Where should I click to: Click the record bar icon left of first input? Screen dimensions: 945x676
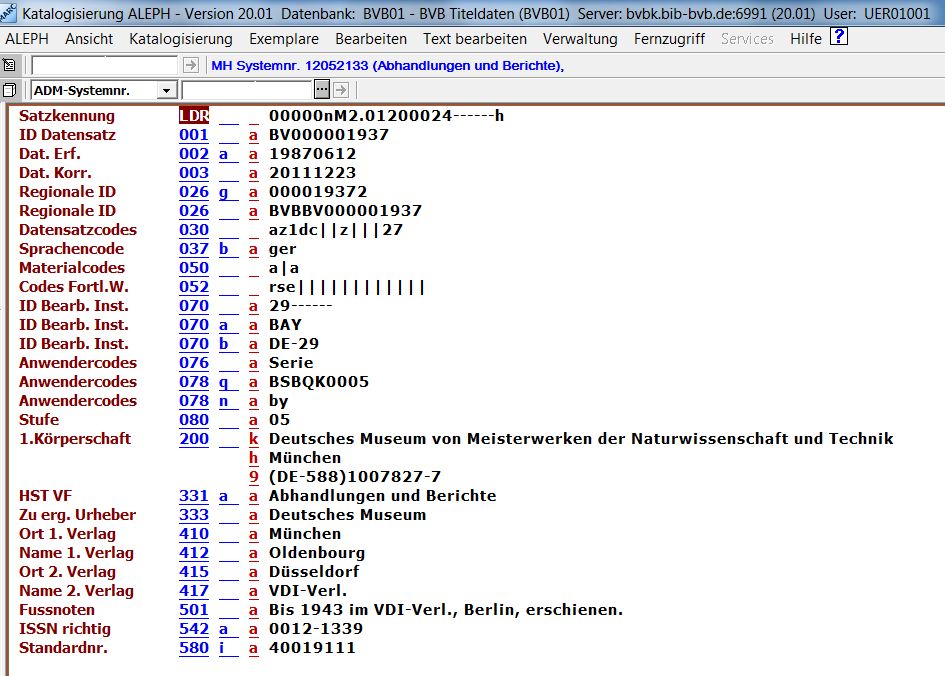[10, 65]
